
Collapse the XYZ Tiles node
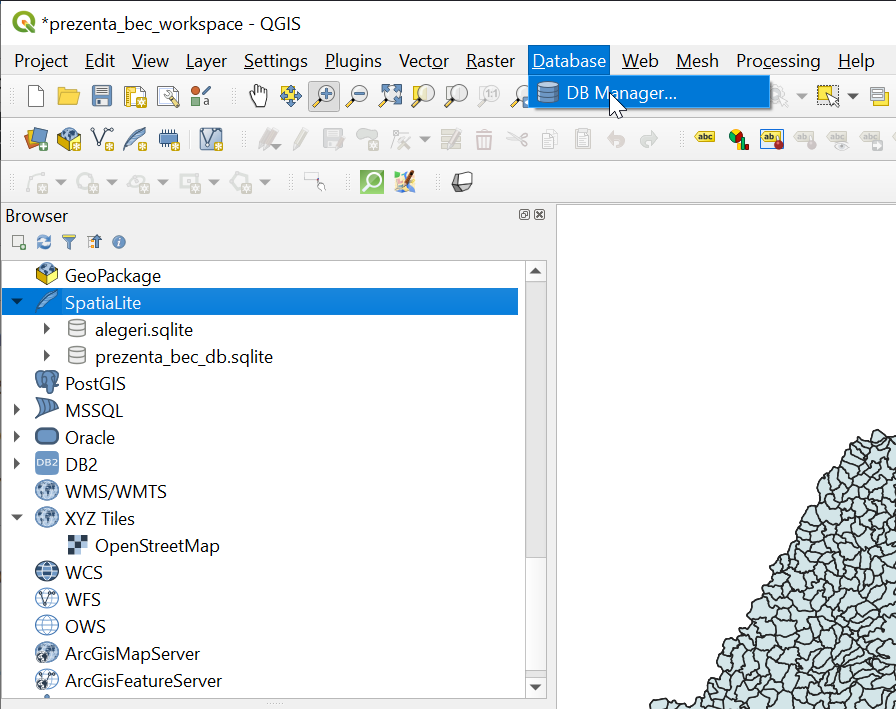tap(17, 517)
